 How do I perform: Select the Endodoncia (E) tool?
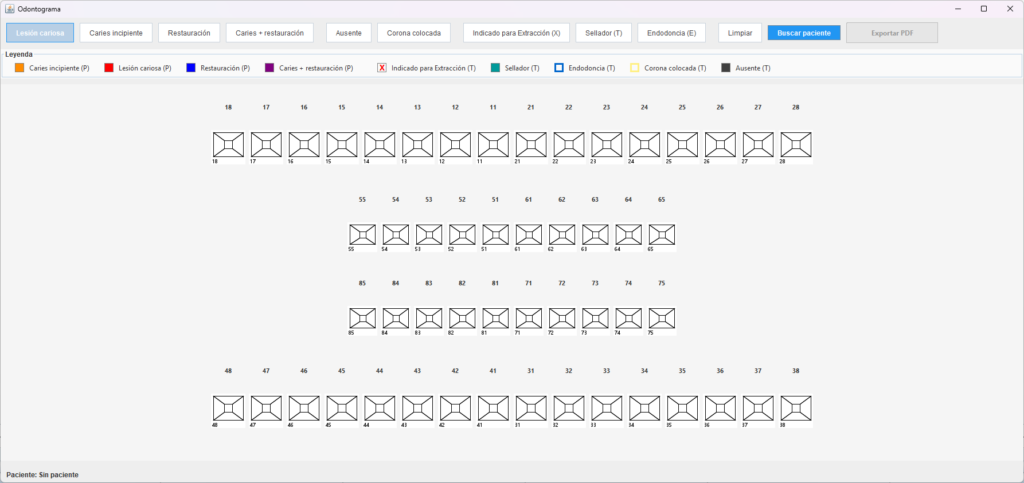pyautogui.click(x=672, y=33)
